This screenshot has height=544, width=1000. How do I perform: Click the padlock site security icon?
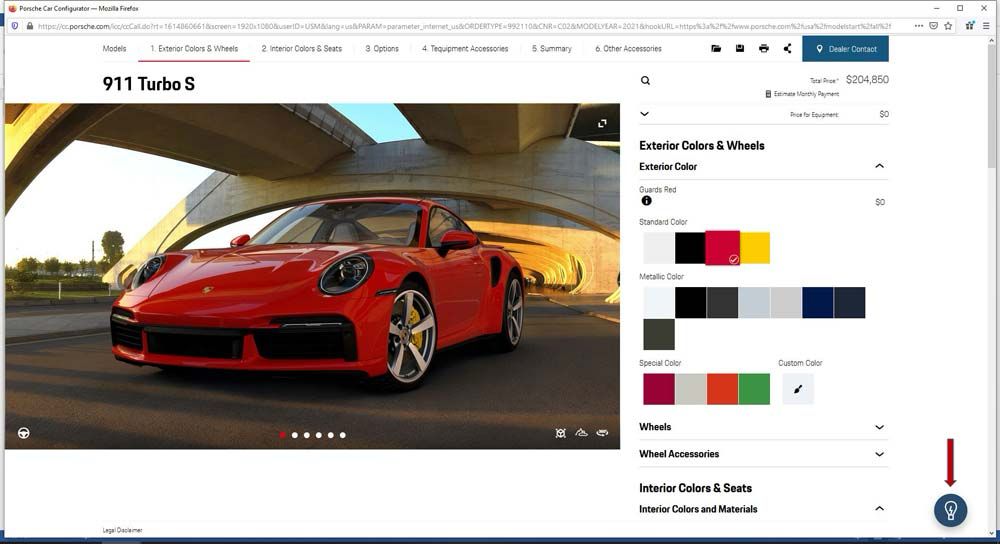pos(29,26)
